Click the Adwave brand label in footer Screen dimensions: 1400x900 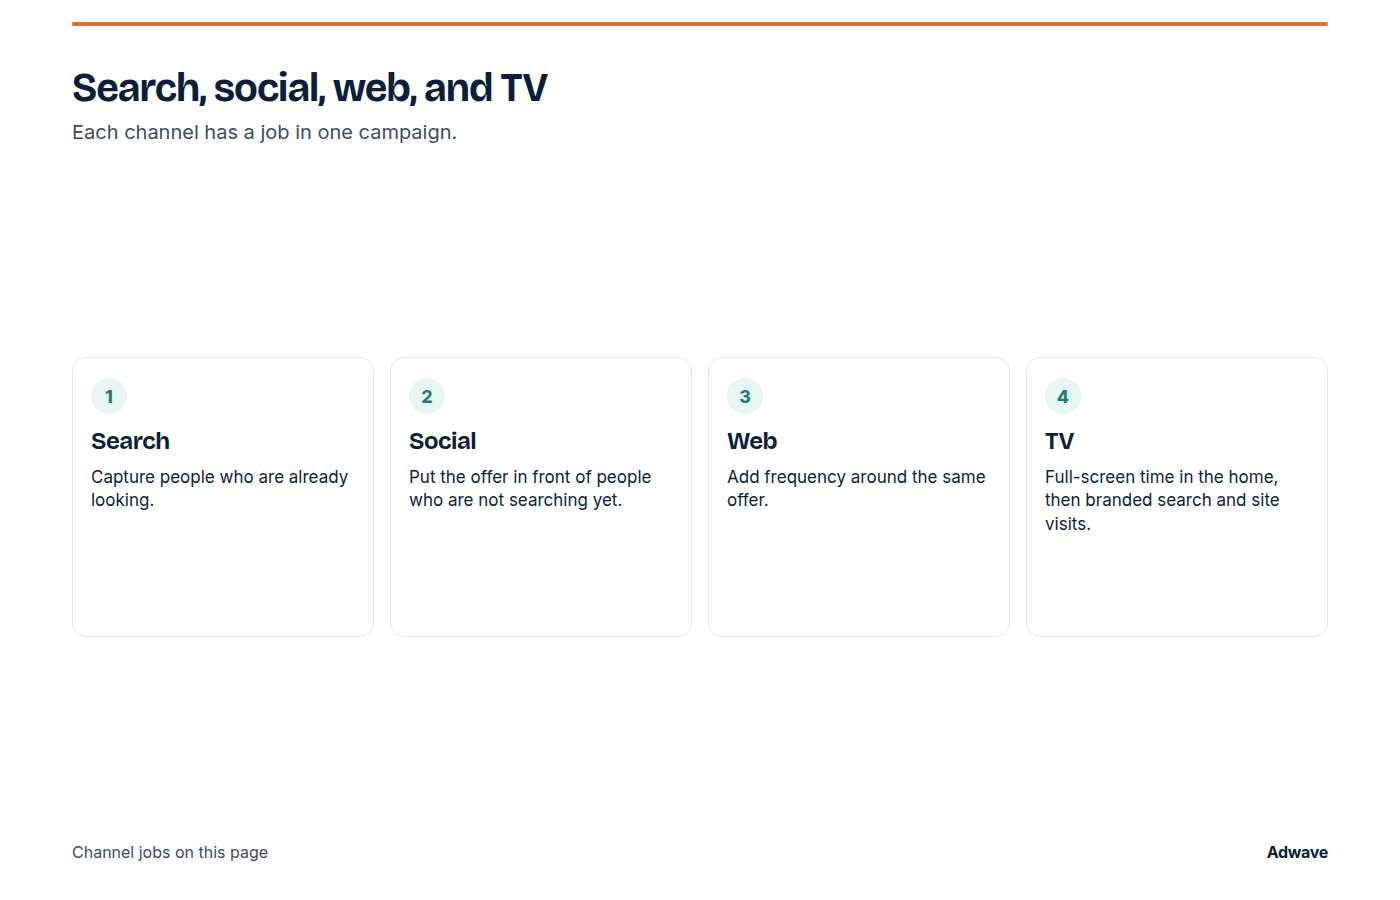pyautogui.click(x=1297, y=852)
